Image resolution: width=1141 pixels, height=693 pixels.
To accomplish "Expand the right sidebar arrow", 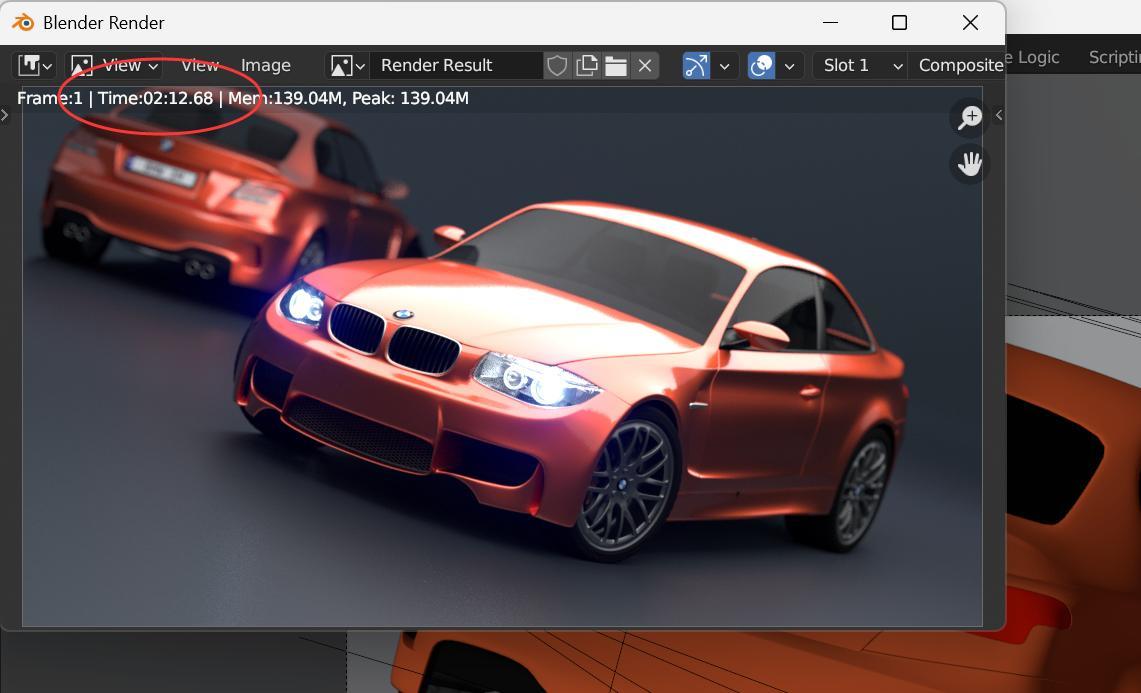I will point(998,115).
